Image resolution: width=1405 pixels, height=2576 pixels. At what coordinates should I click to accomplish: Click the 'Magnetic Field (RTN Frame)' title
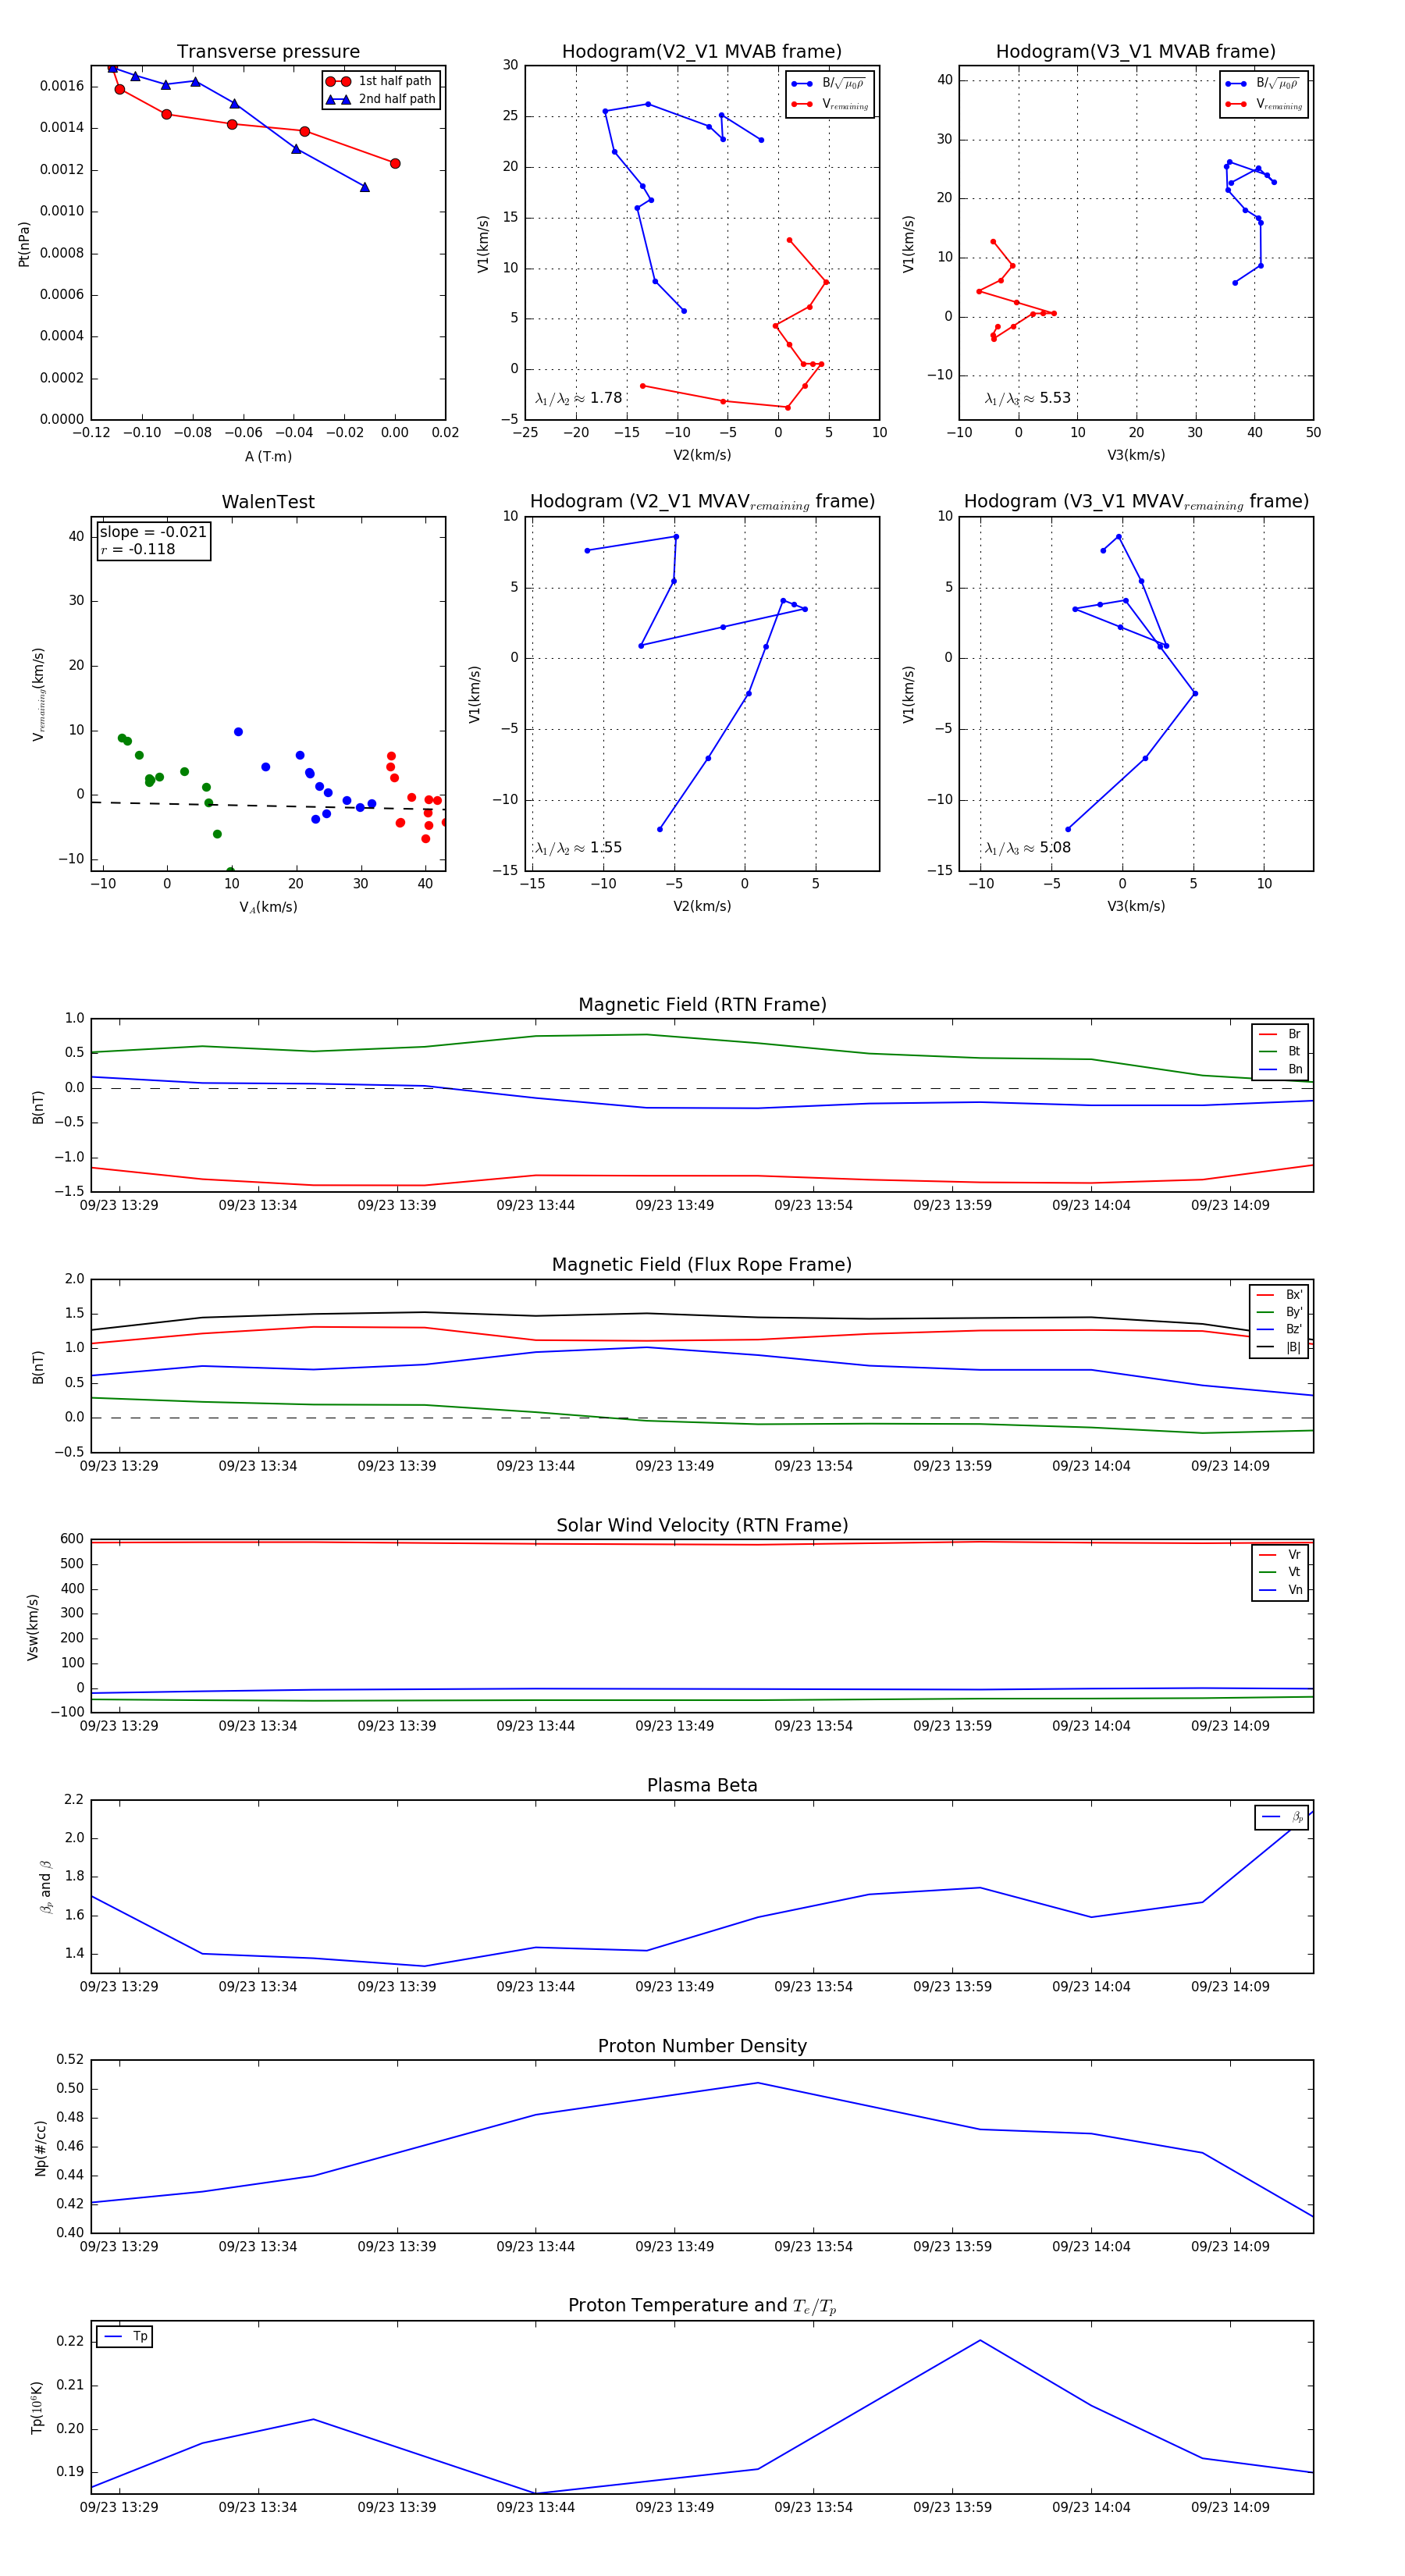702,1005
